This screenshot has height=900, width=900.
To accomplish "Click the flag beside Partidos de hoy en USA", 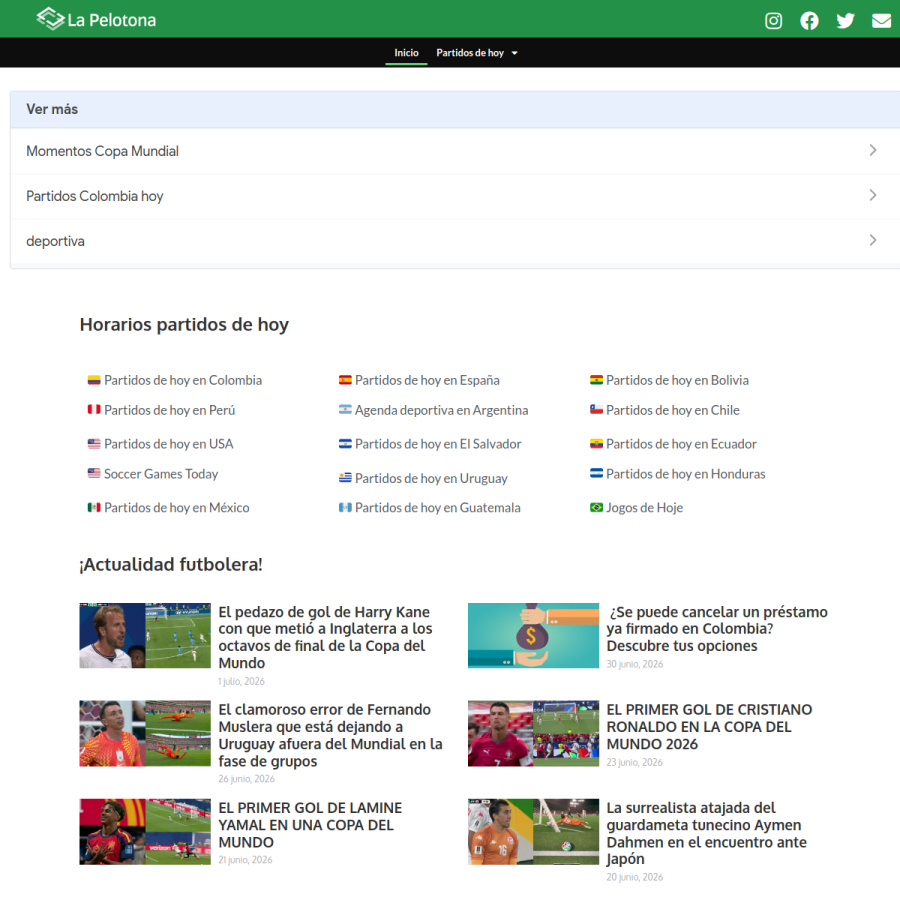I will click(94, 444).
